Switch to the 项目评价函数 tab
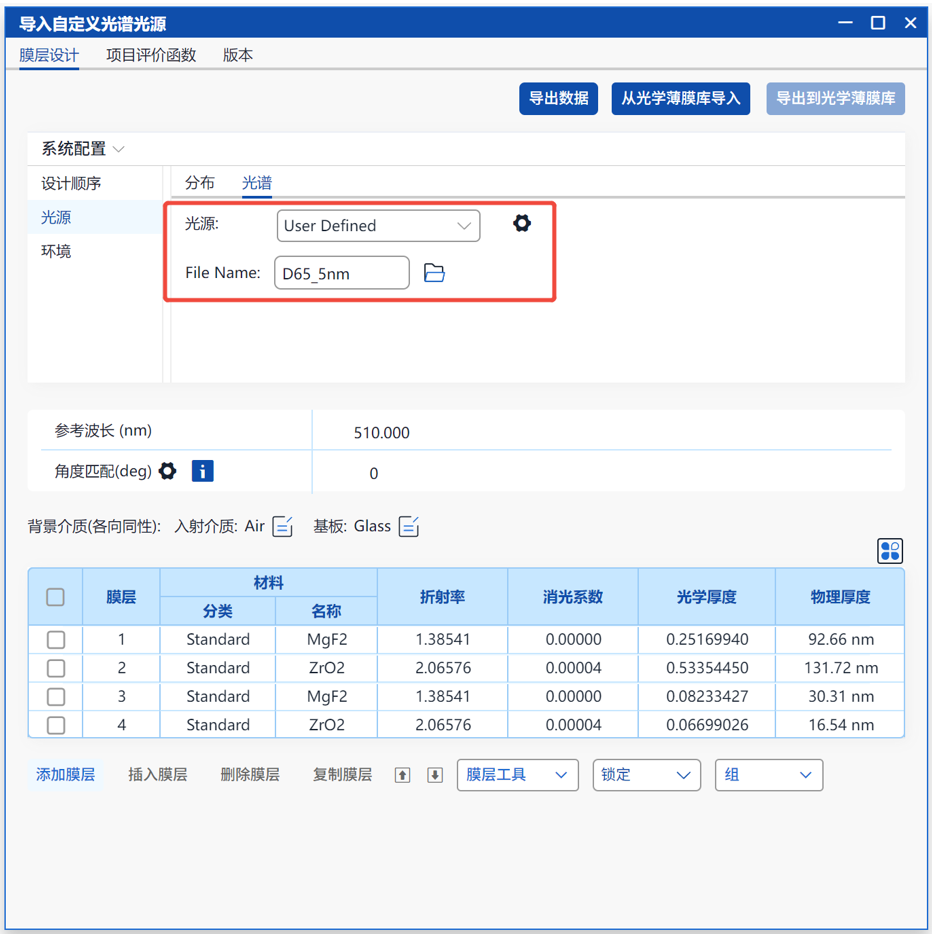This screenshot has height=939, width=932. [151, 55]
